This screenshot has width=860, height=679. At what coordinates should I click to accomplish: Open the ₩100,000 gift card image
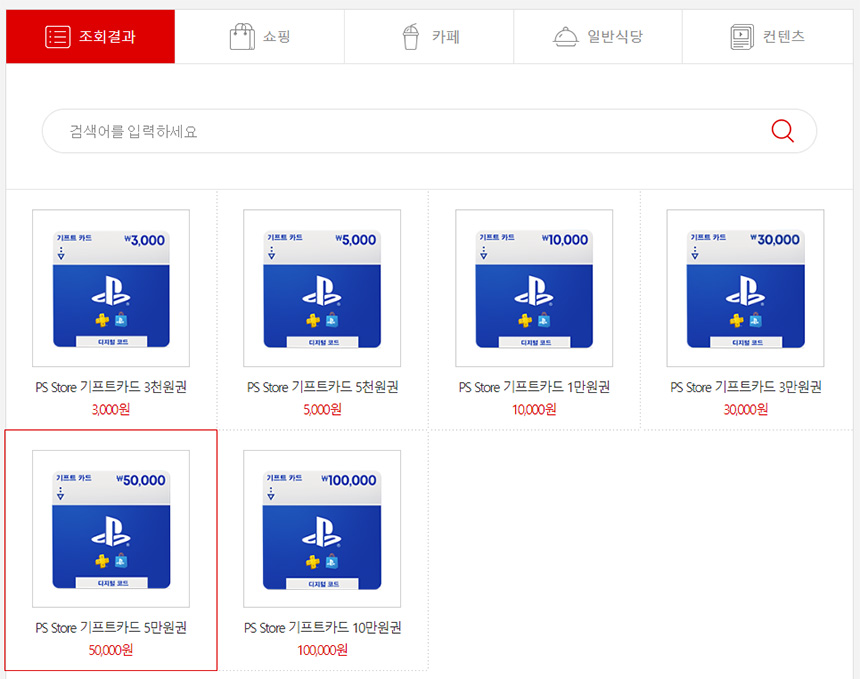coord(322,529)
